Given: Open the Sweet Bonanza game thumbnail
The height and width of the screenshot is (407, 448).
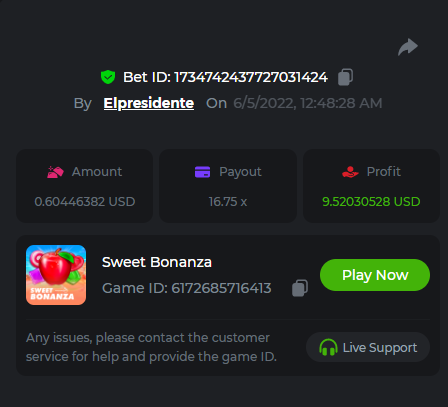Looking at the screenshot, I should [56, 275].
